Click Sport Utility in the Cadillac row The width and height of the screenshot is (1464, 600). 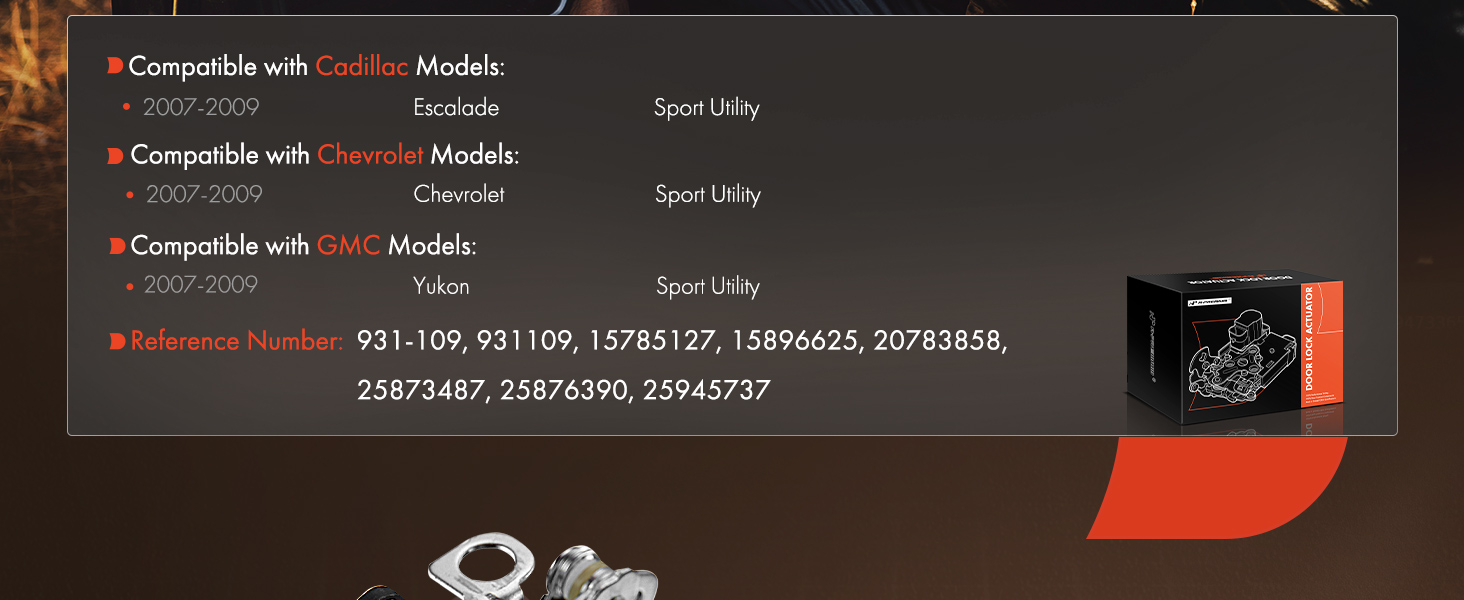707,108
